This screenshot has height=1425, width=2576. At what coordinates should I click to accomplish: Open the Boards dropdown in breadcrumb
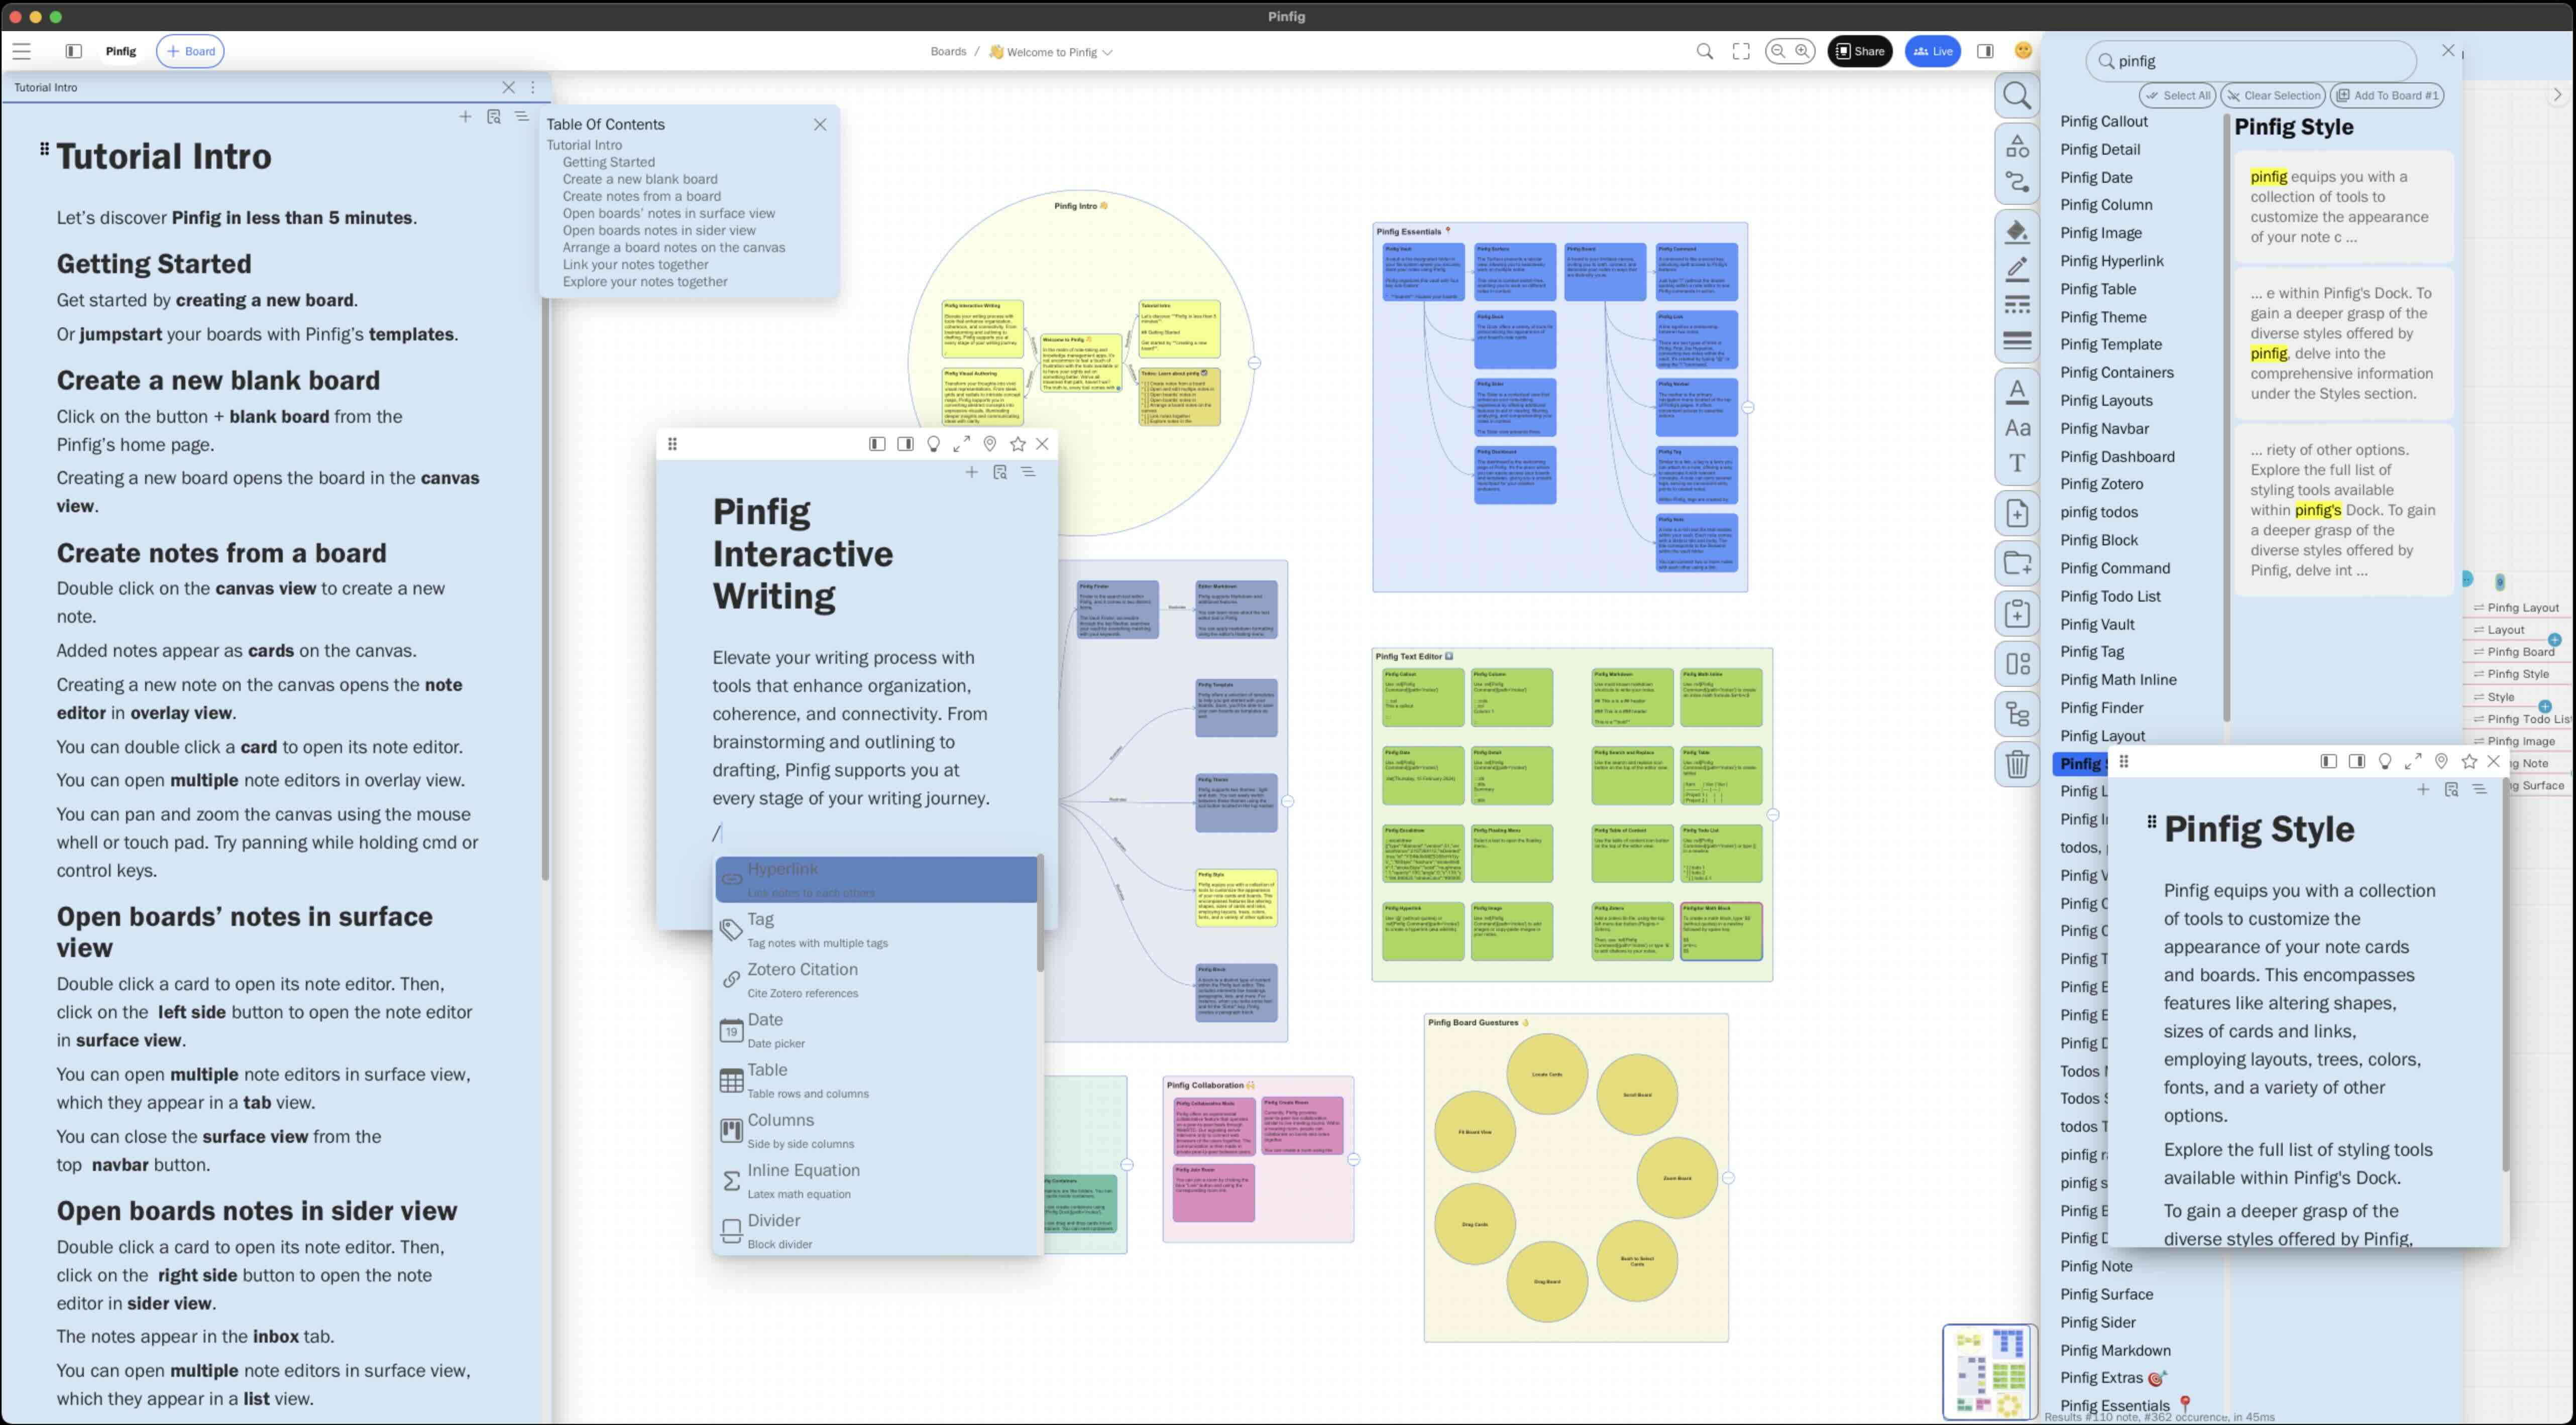point(949,51)
